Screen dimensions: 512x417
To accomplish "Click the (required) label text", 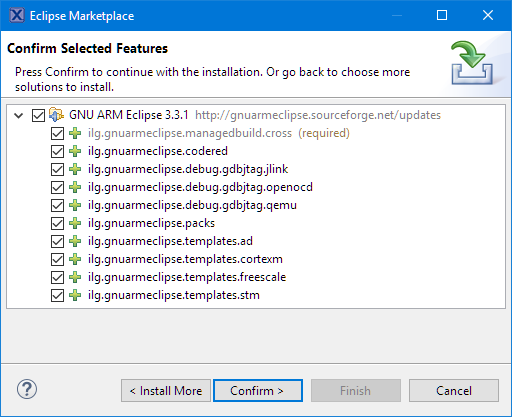I will [x=324, y=133].
